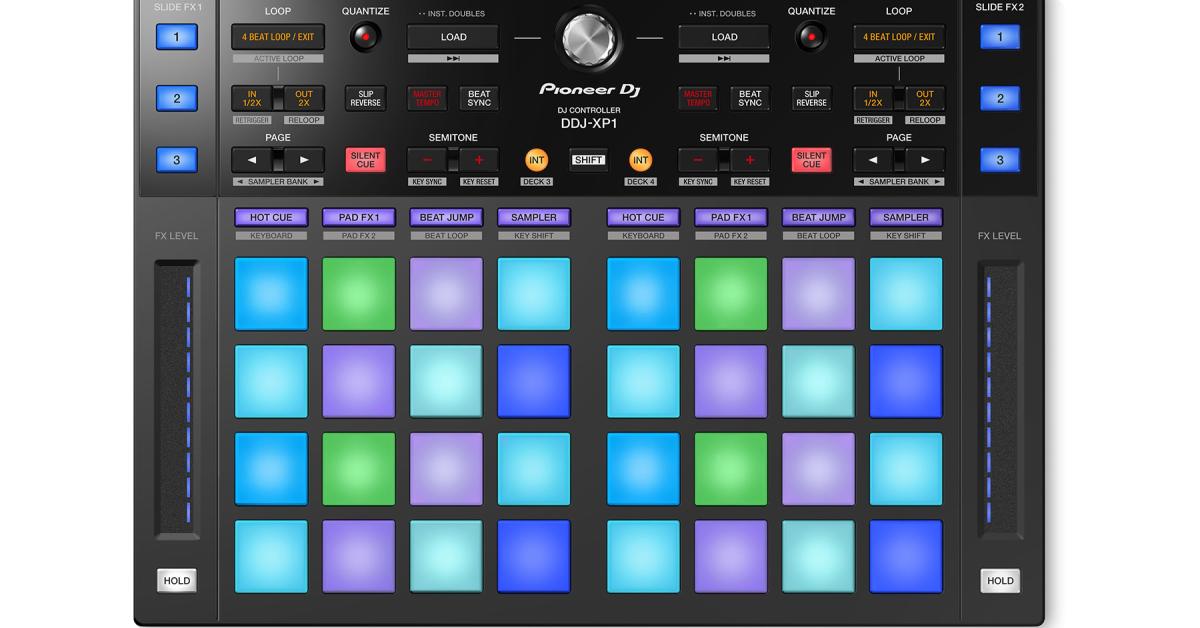Tap left deck top-row pad under HOT CUE

point(271,294)
